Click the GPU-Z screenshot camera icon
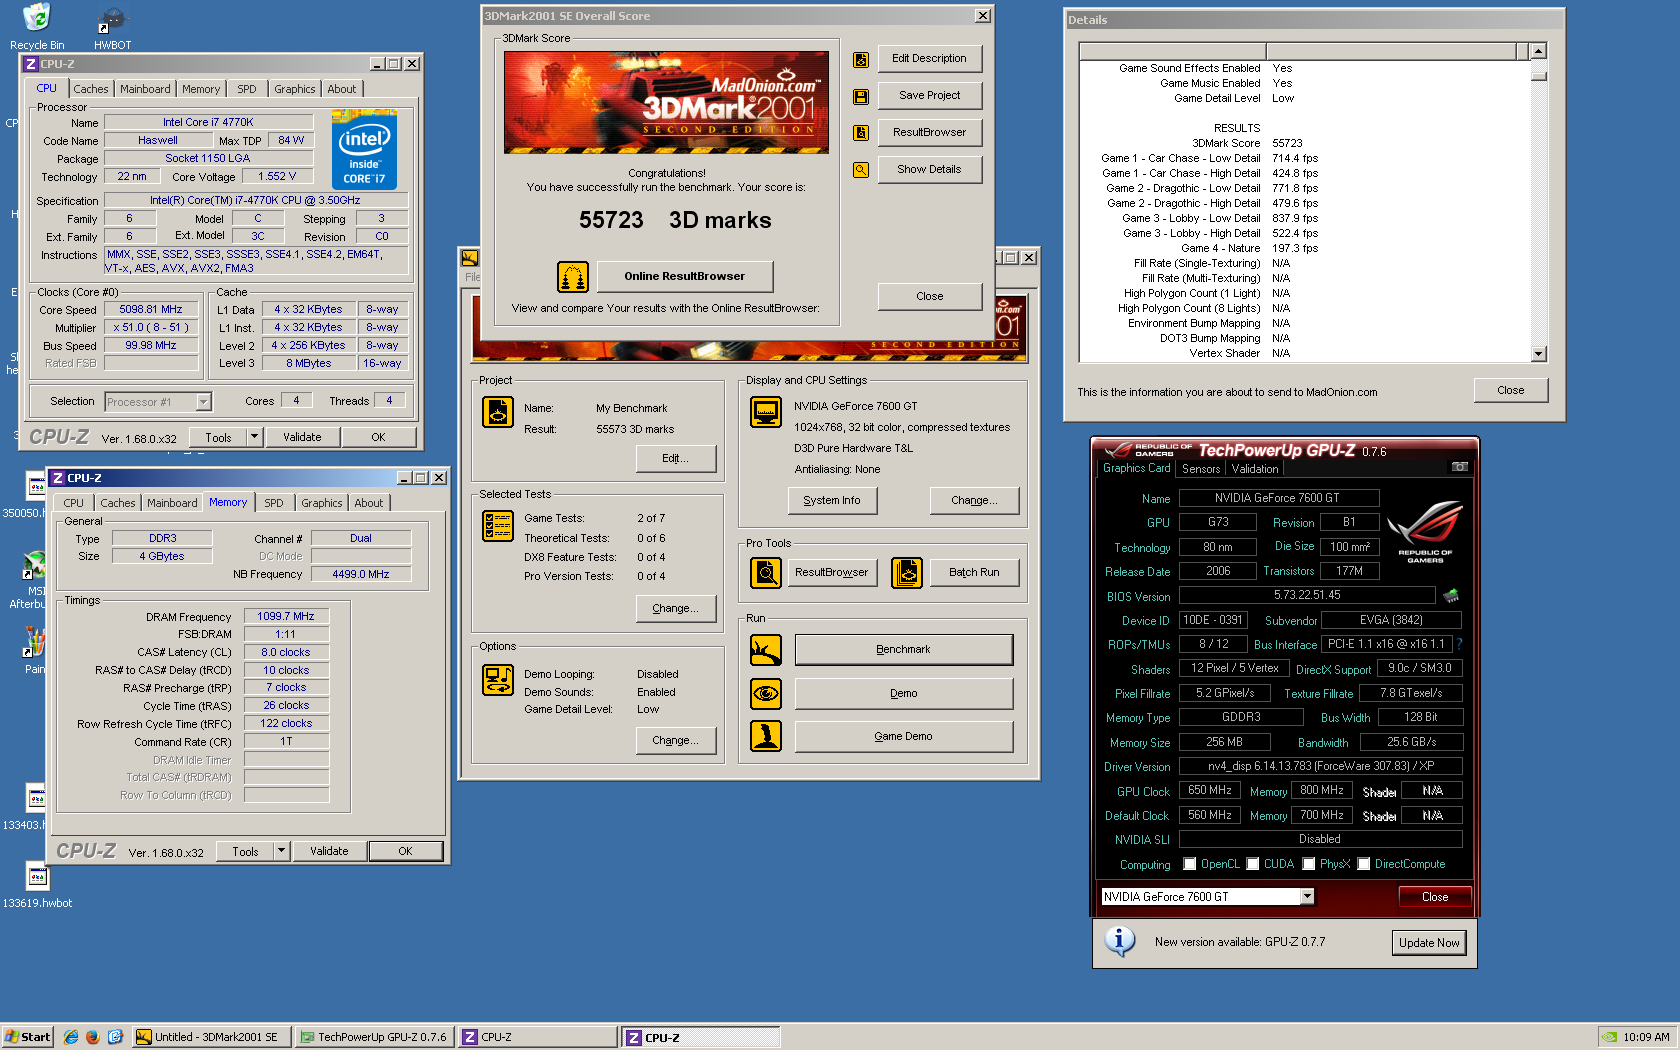Viewport: 1680px width, 1050px height. coord(1460,467)
